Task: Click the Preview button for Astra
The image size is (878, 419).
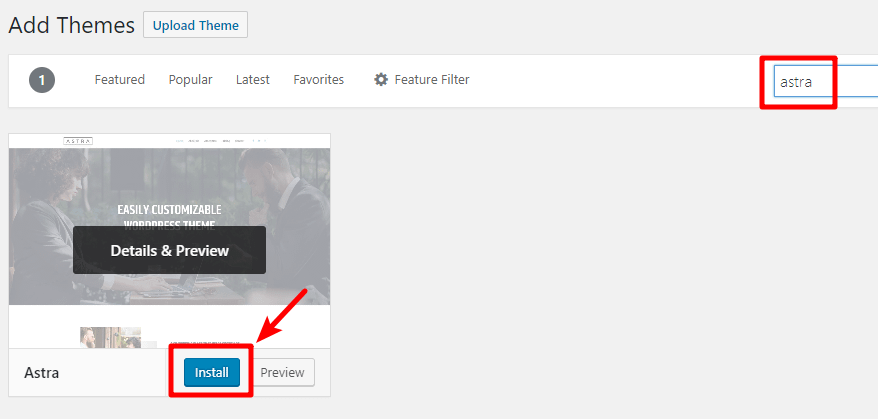Action: (x=283, y=373)
